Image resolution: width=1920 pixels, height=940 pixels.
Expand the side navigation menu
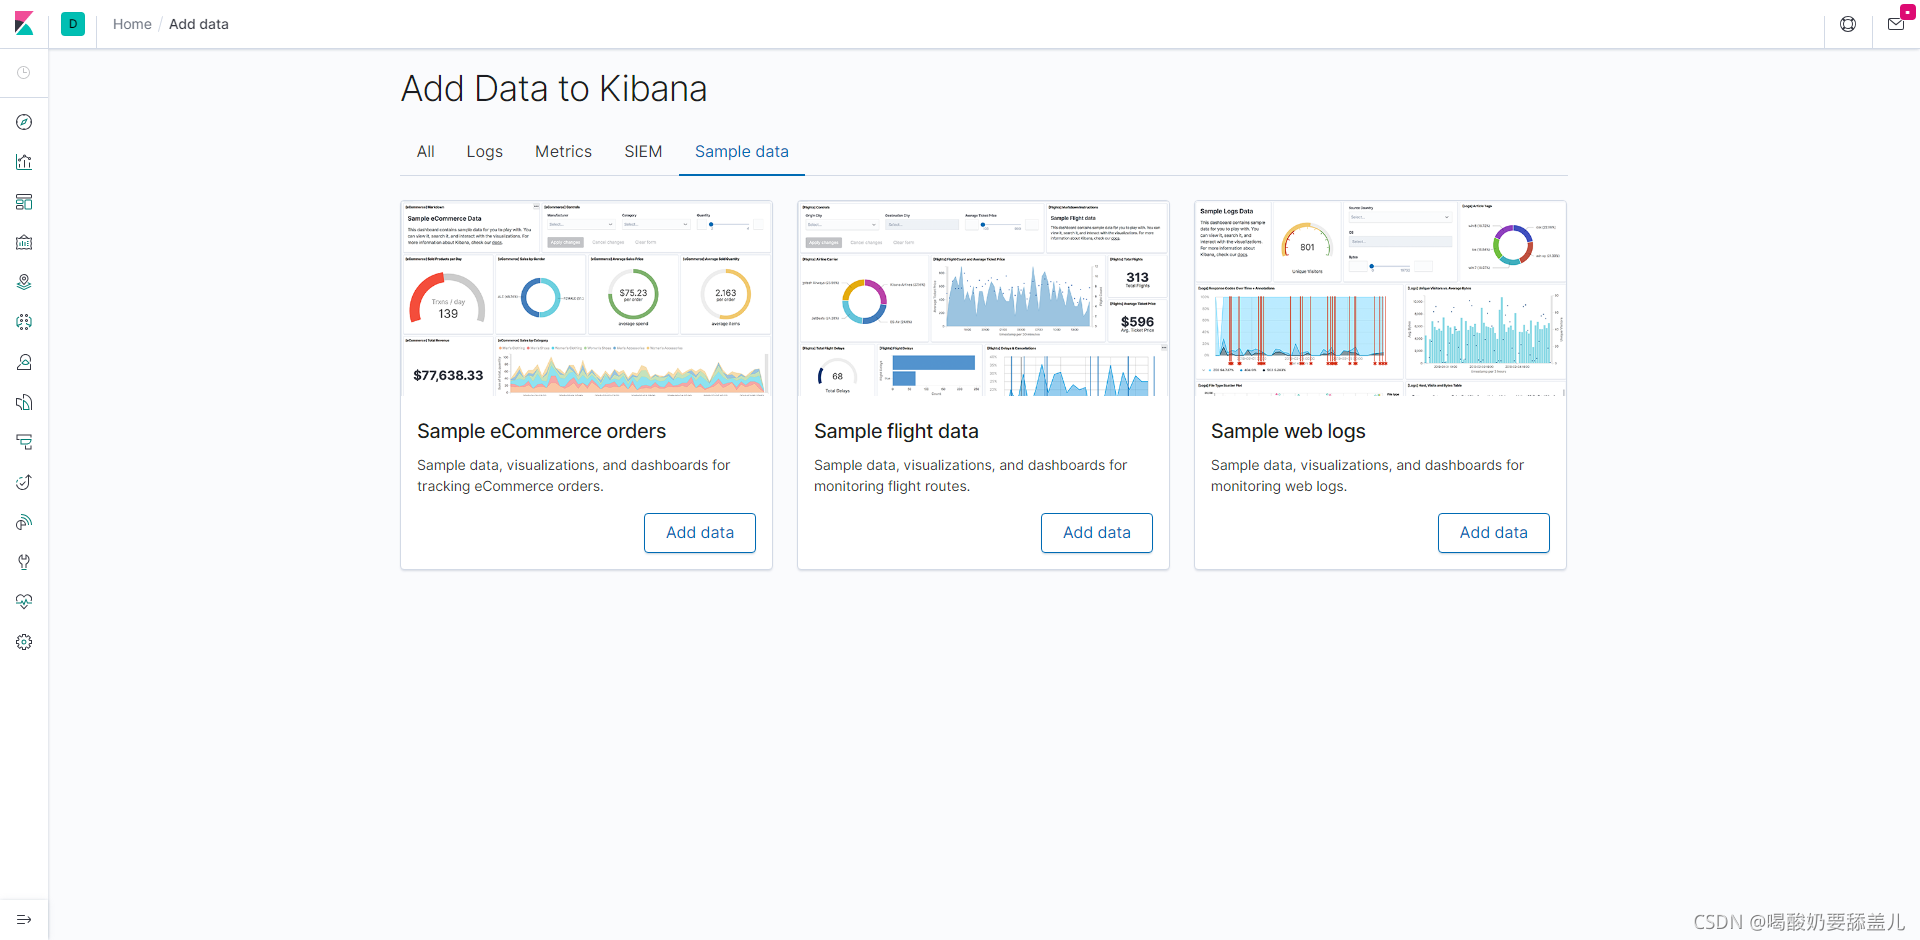click(24, 920)
